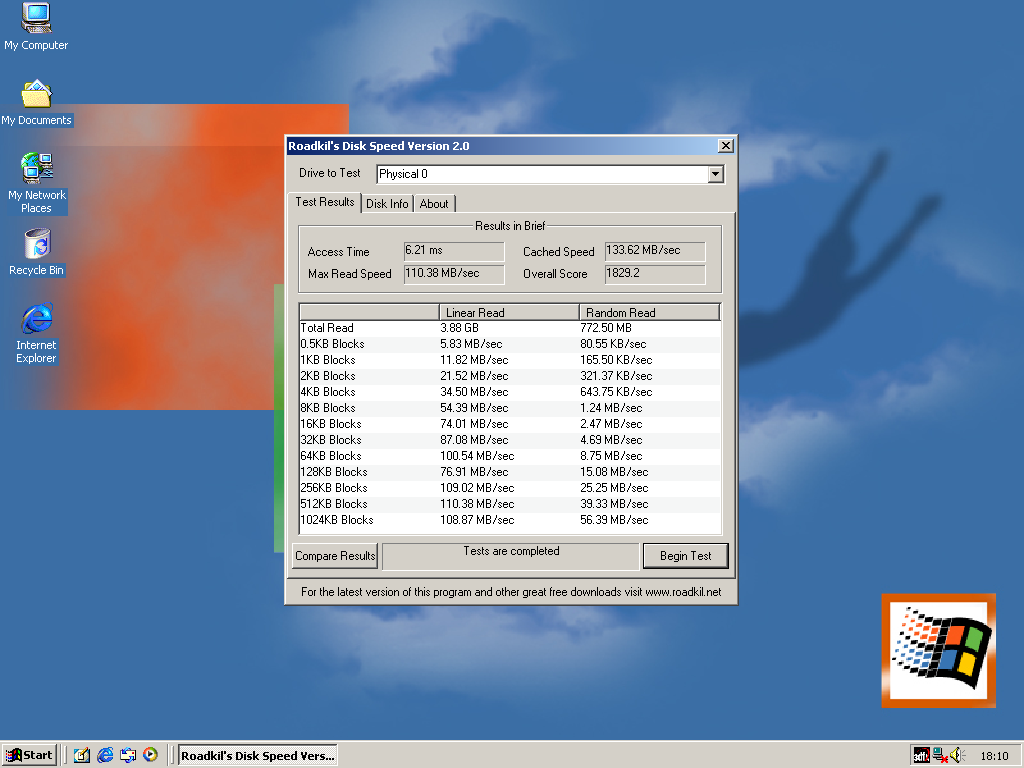Viewport: 1024px width, 768px height.
Task: Click the volume speaker tray icon
Action: point(957,756)
